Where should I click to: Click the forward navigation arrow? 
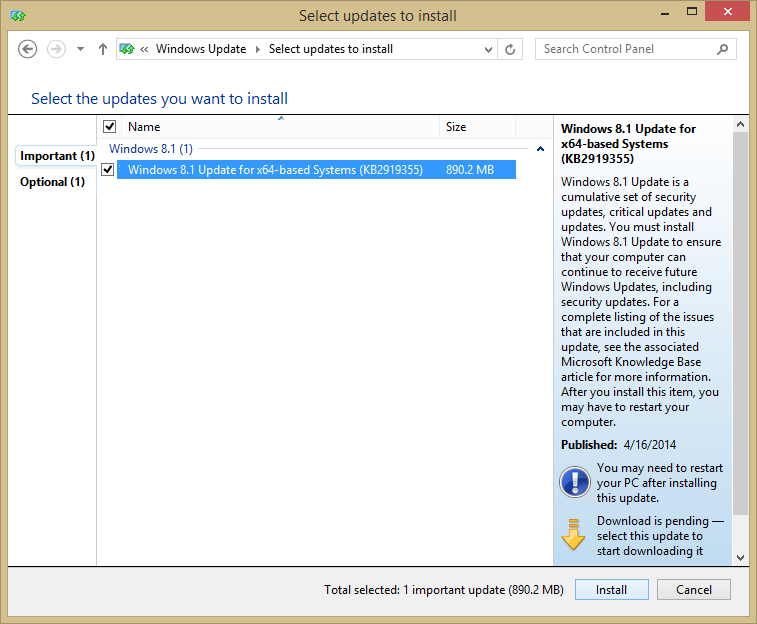click(x=56, y=49)
